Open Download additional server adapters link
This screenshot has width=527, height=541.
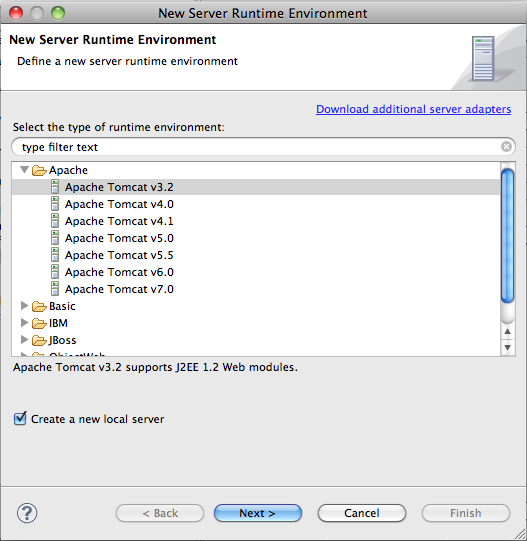(x=413, y=109)
